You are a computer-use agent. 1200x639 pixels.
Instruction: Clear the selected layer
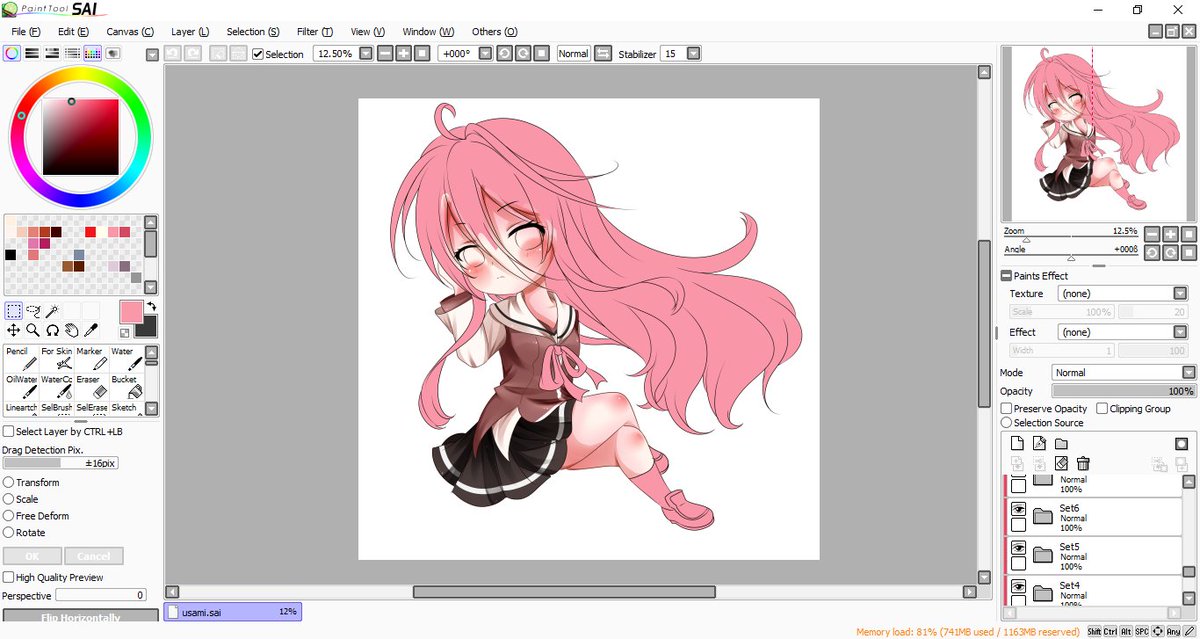pyautogui.click(x=1061, y=463)
